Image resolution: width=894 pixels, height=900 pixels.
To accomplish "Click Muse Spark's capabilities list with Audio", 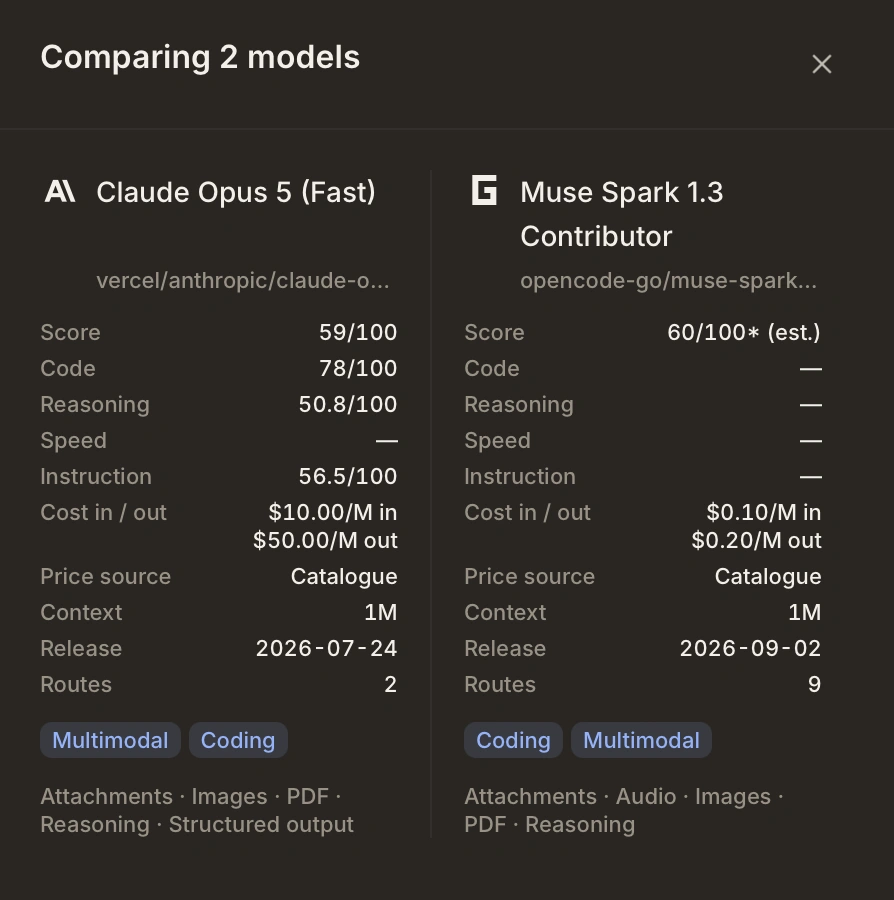I will [x=624, y=810].
